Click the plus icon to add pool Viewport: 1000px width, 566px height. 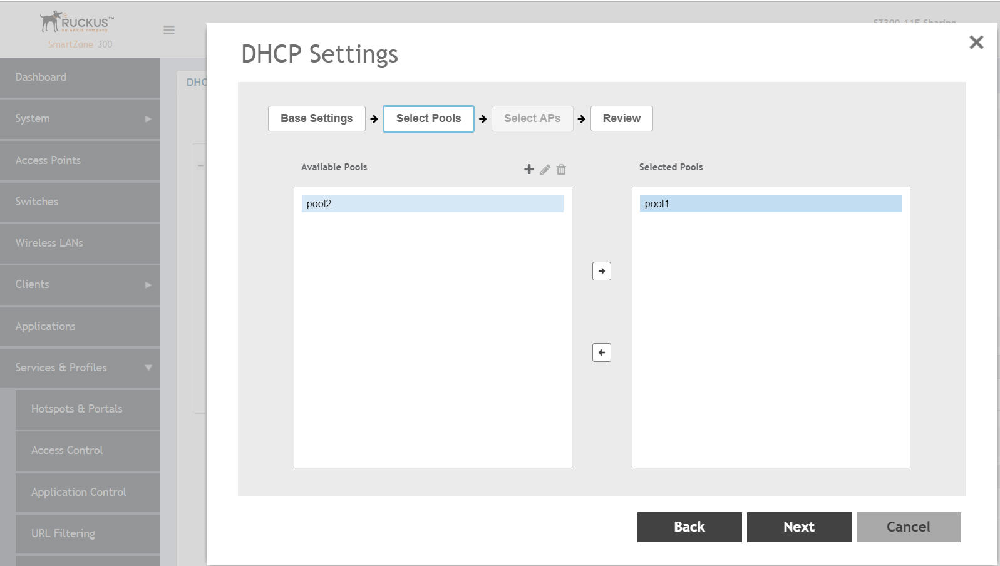[529, 169]
